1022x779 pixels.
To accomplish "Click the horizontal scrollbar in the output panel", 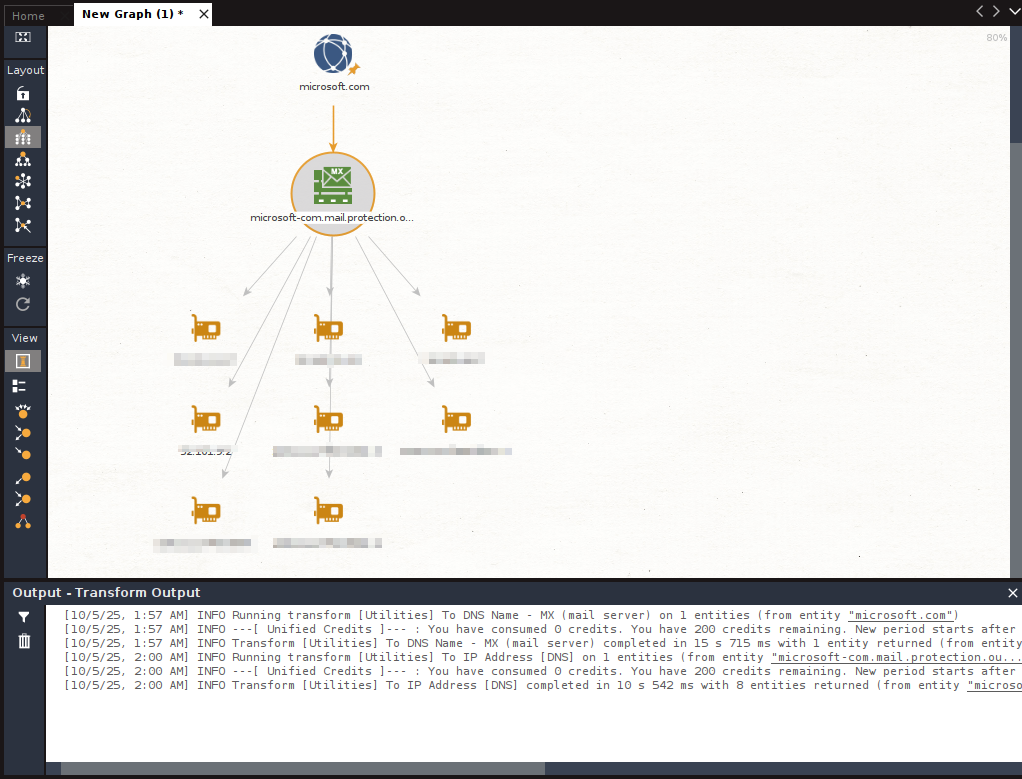I will [x=303, y=769].
